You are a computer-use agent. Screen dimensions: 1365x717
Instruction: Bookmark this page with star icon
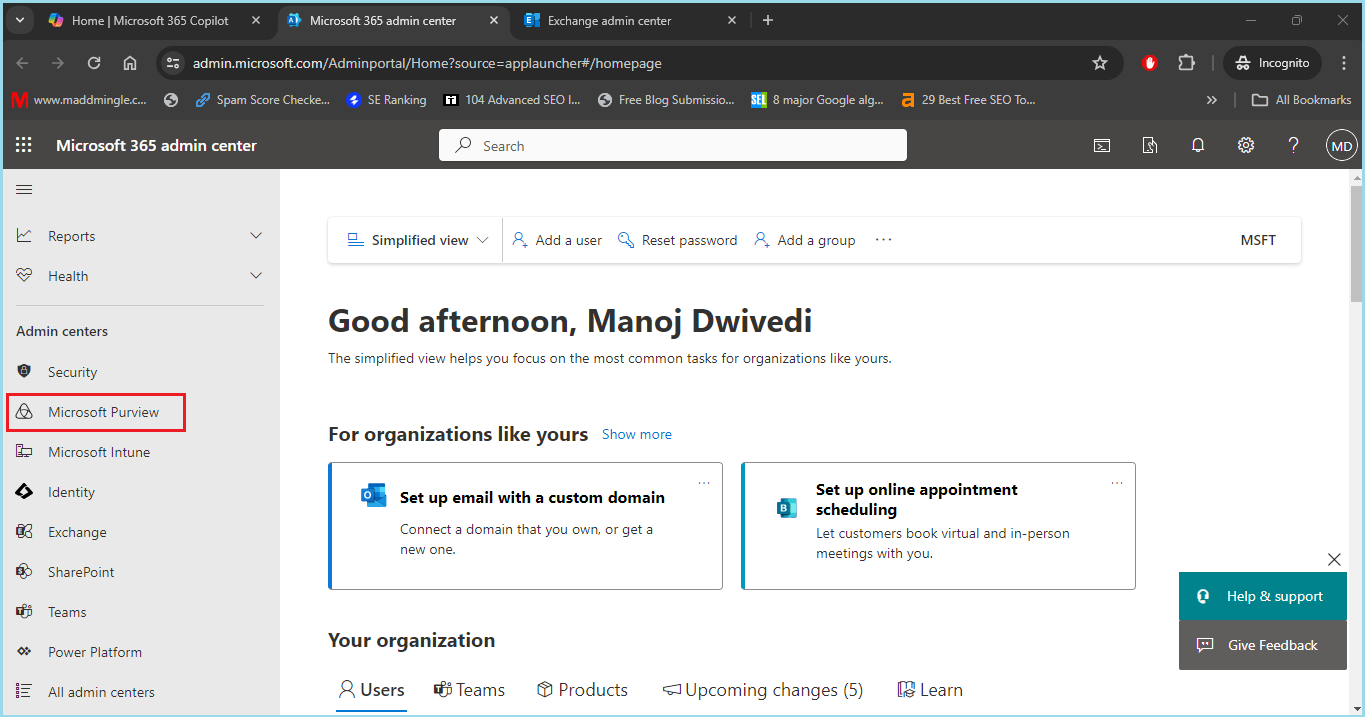(x=1100, y=63)
